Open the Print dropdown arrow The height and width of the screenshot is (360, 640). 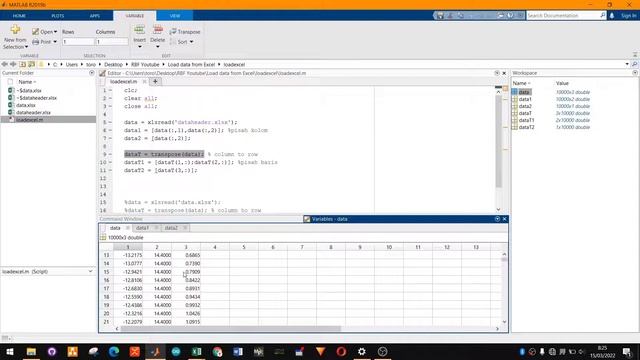coord(55,42)
